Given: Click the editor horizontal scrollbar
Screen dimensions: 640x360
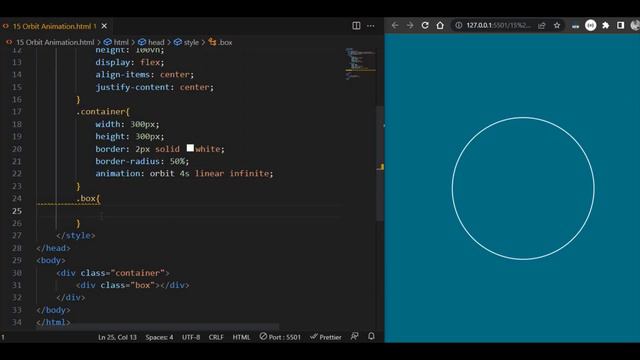Looking at the screenshot, I should (x=157, y=326).
